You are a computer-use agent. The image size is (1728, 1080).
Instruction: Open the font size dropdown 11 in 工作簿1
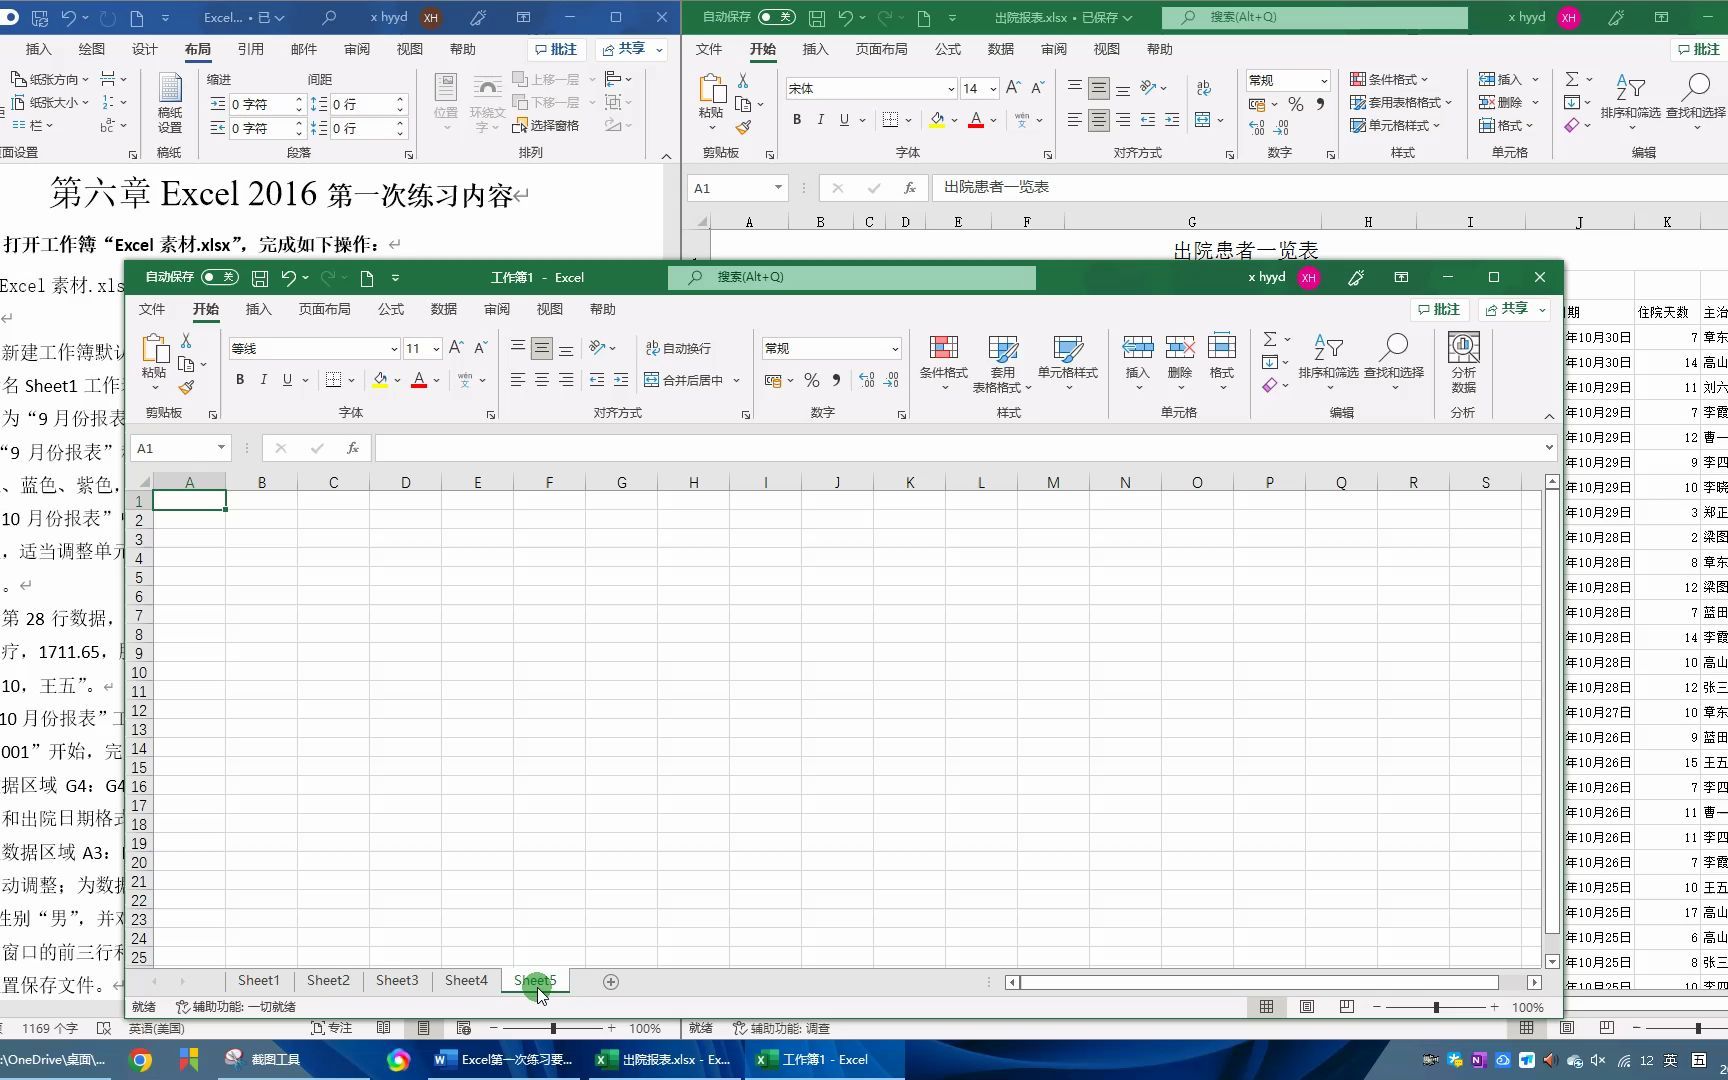(436, 348)
